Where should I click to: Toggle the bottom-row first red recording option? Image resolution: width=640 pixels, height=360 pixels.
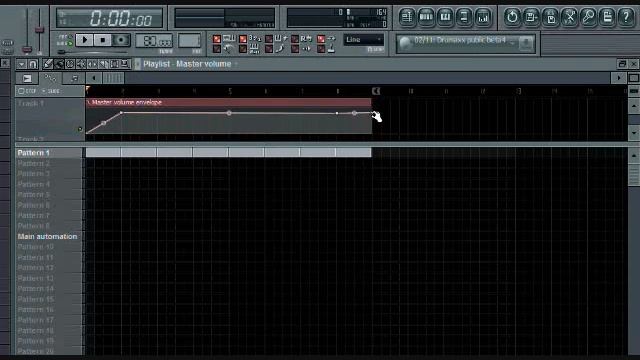pos(217,49)
